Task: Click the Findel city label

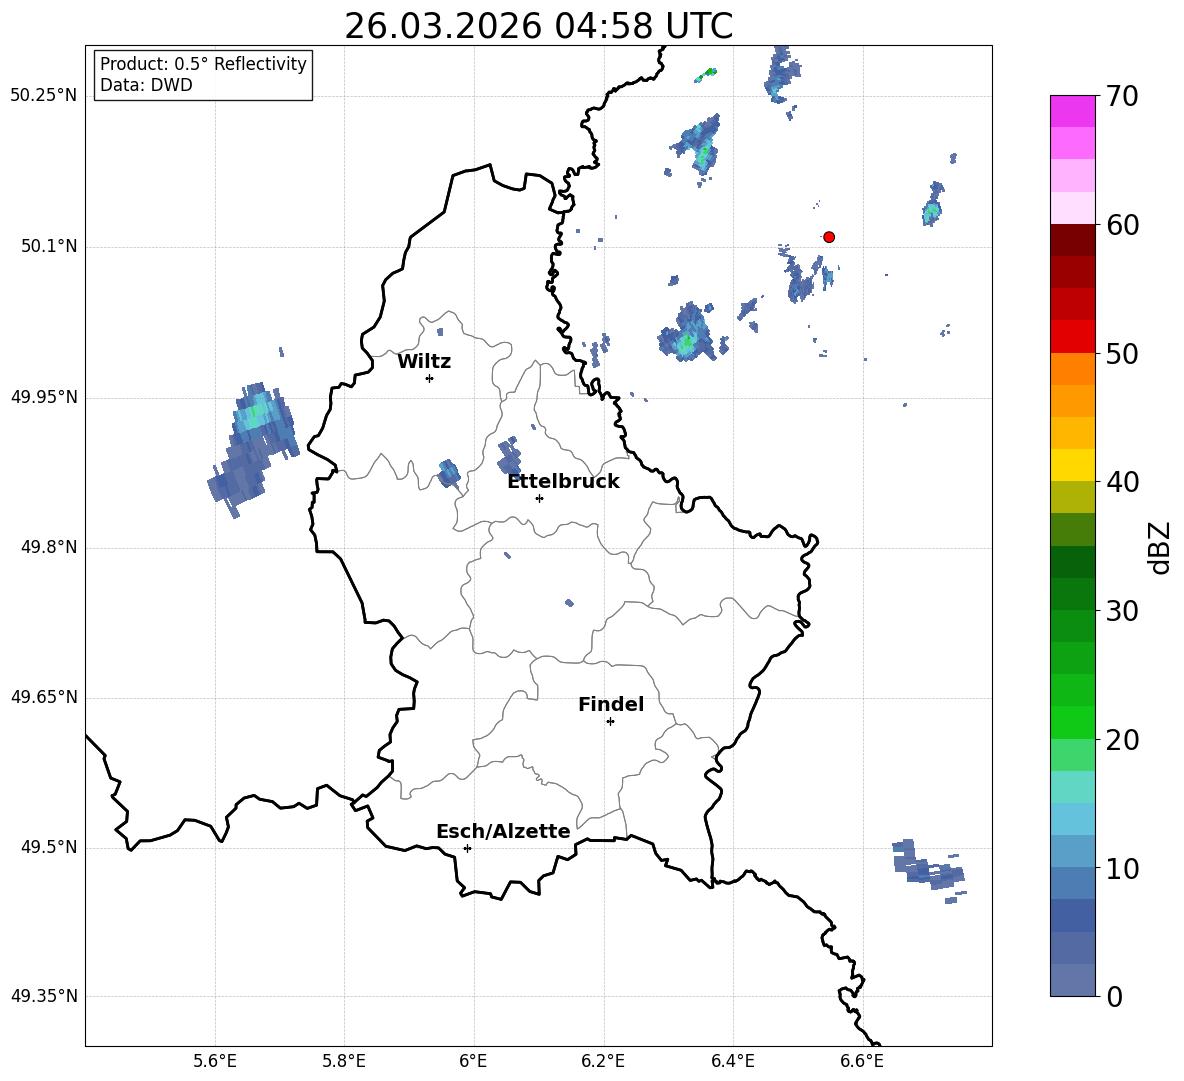Action: (611, 704)
